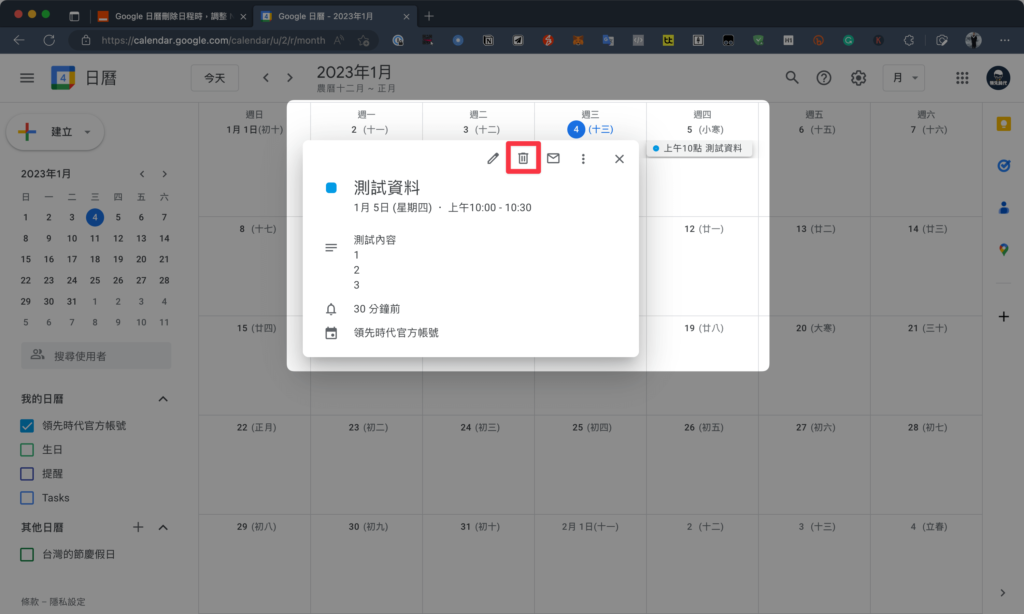
Task: Click the Google account avatar
Action: (998, 78)
